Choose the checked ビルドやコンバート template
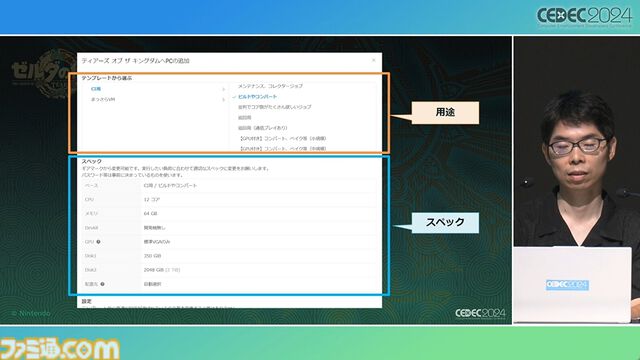The height and width of the screenshot is (360, 640). (257, 97)
